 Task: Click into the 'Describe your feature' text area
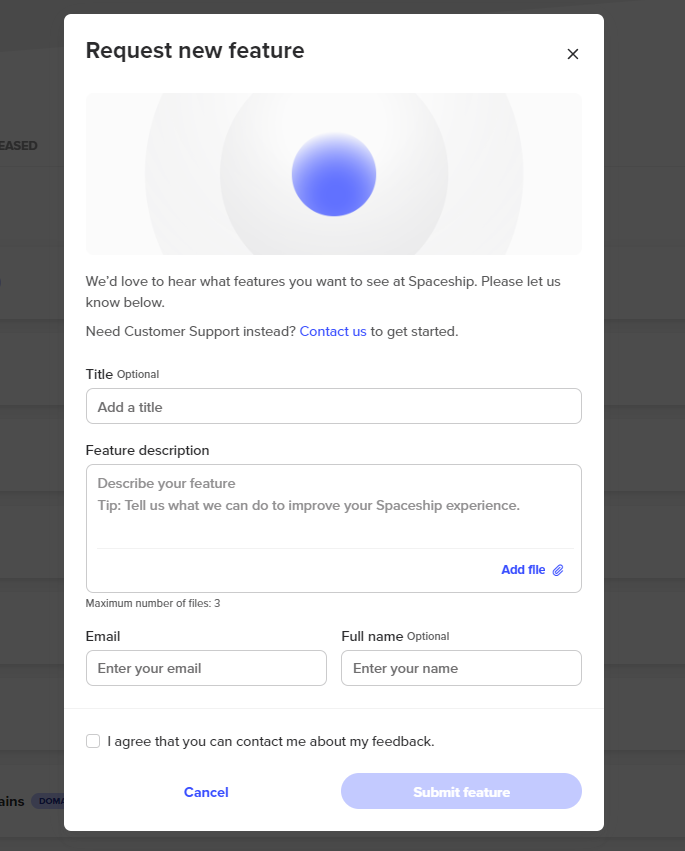pos(334,506)
